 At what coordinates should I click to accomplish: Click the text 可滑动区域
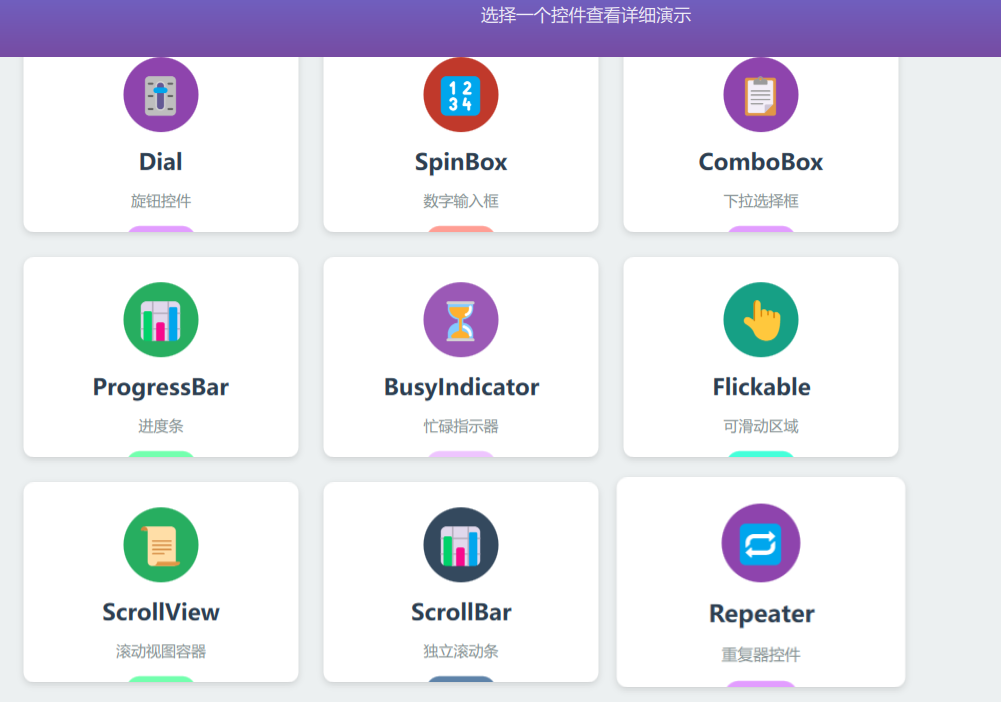tap(761, 426)
